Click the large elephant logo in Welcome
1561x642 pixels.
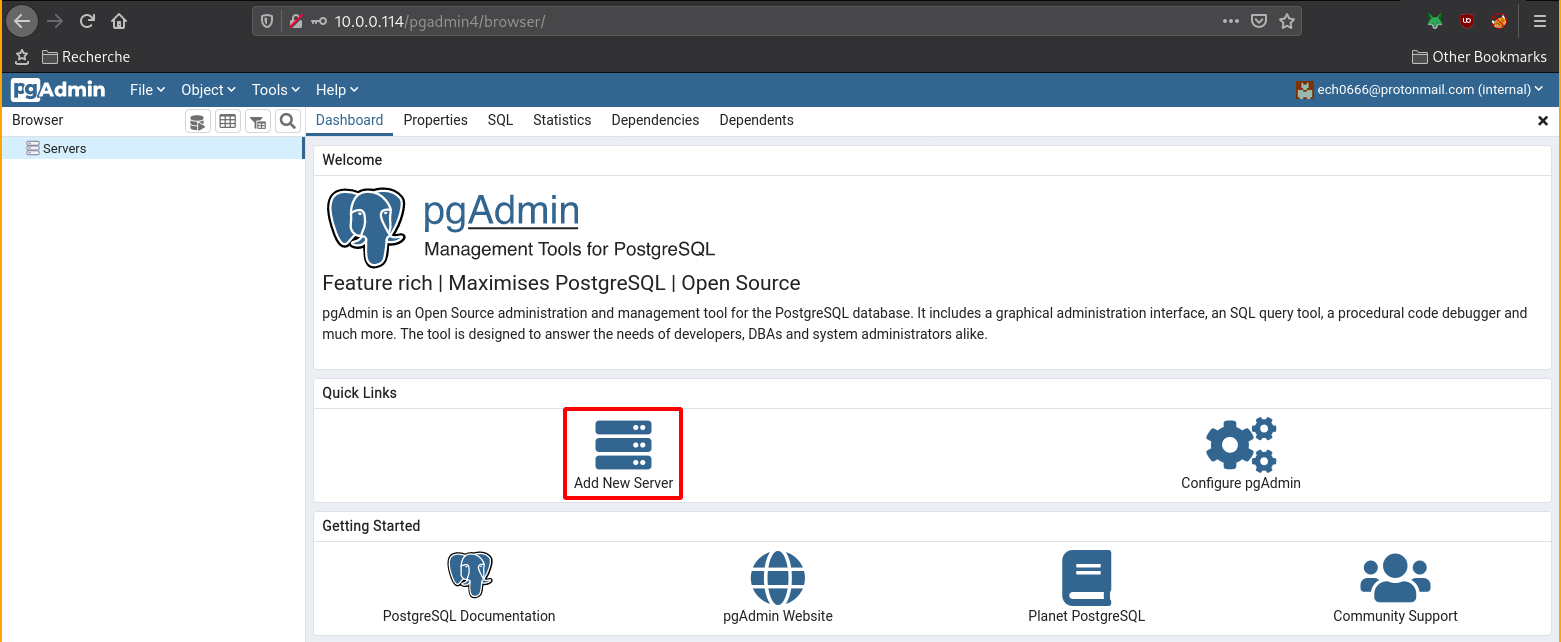(x=366, y=227)
